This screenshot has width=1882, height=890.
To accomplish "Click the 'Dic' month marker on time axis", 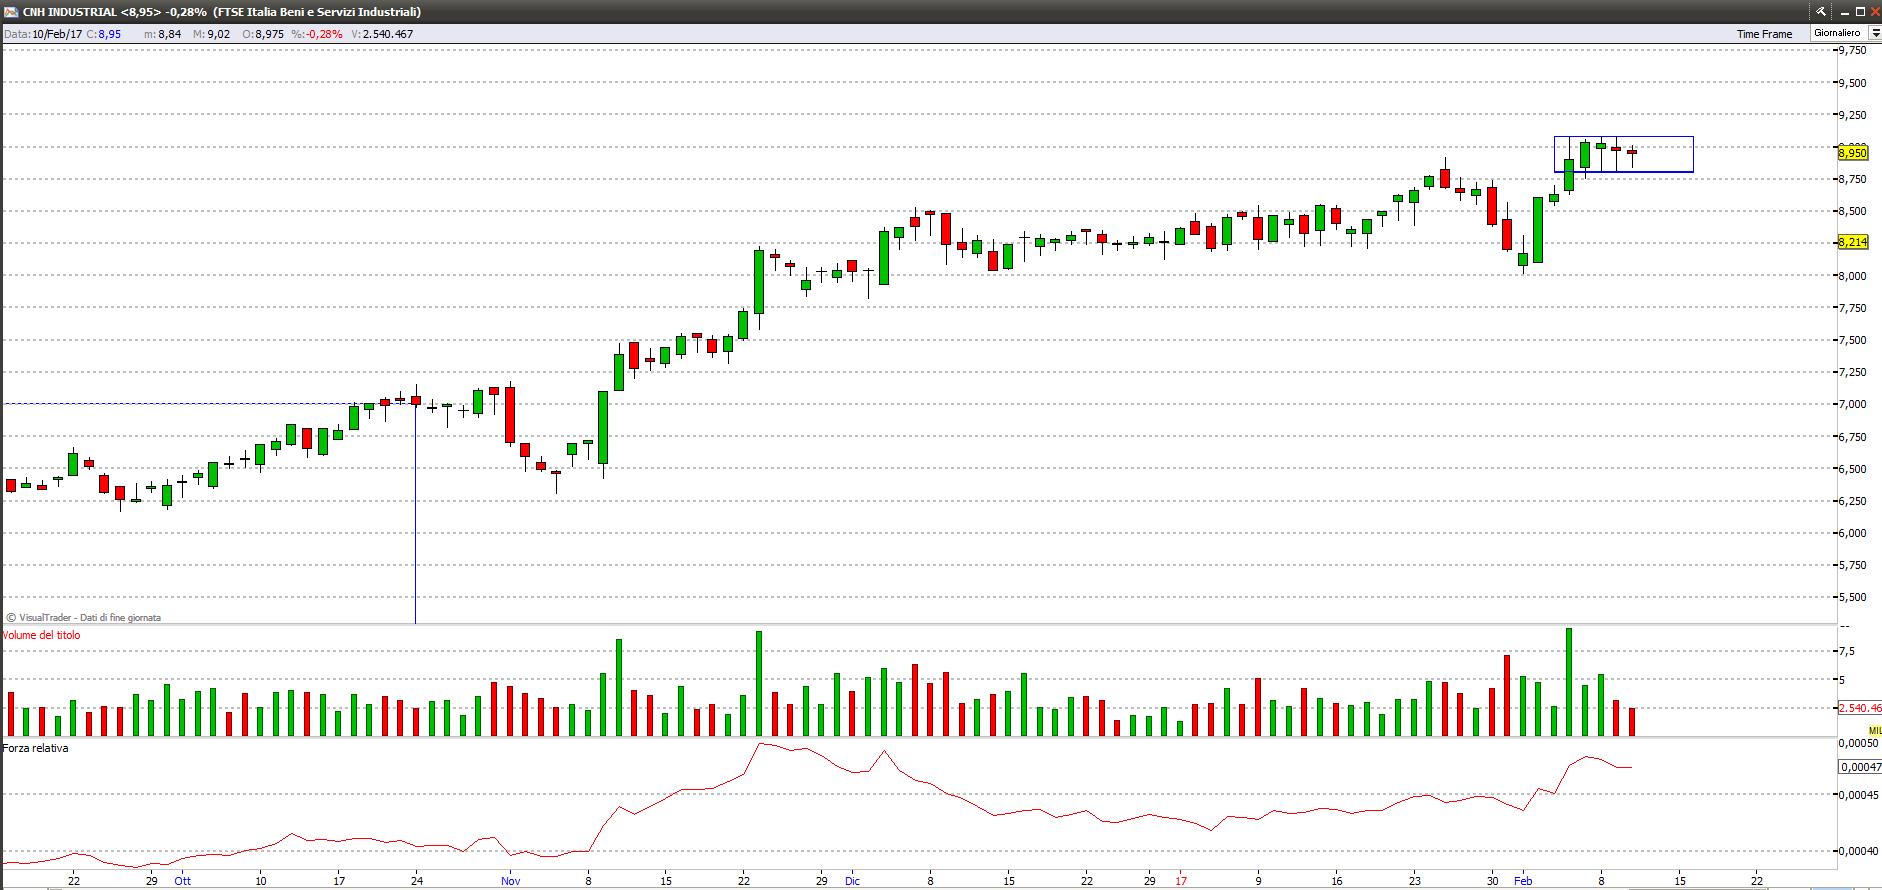I will point(852,881).
